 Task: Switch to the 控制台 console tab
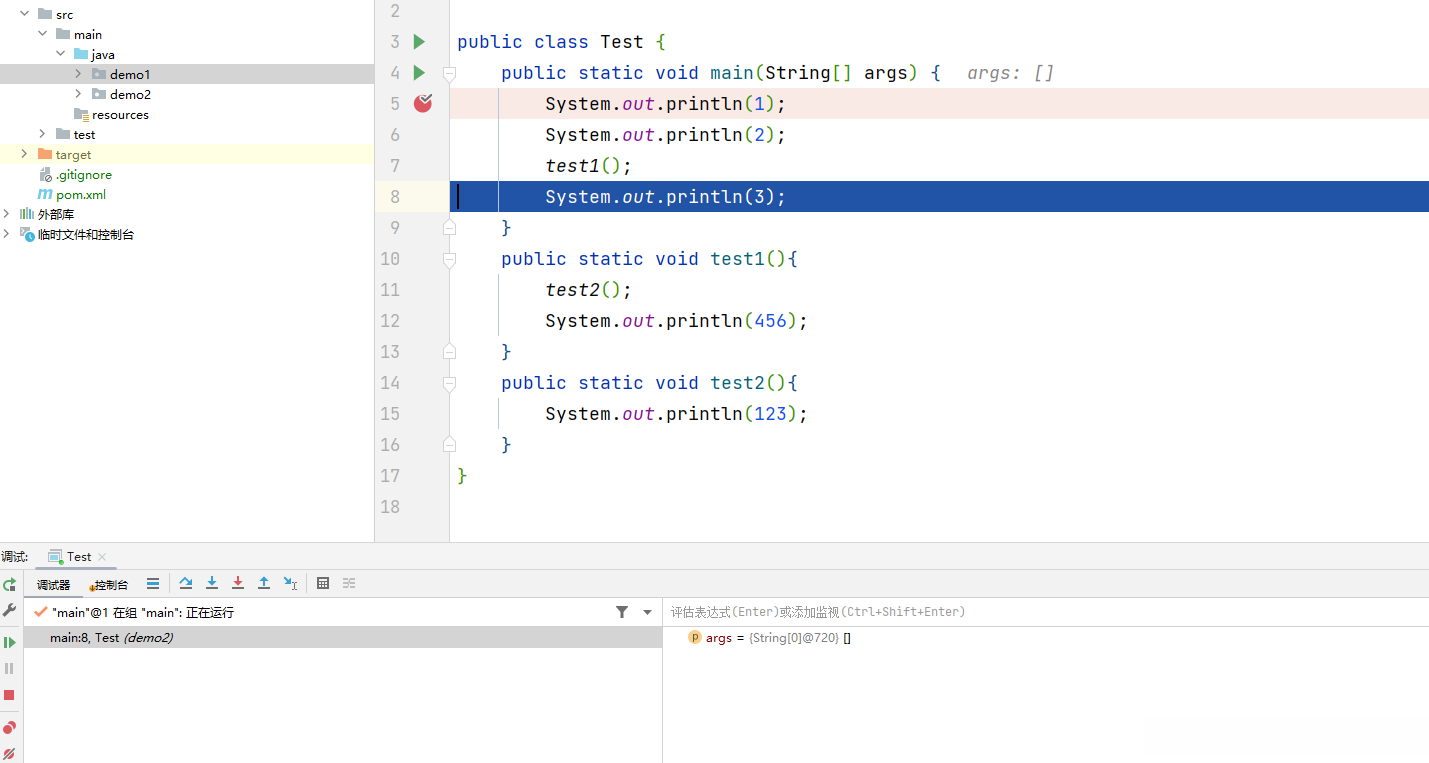(110, 585)
